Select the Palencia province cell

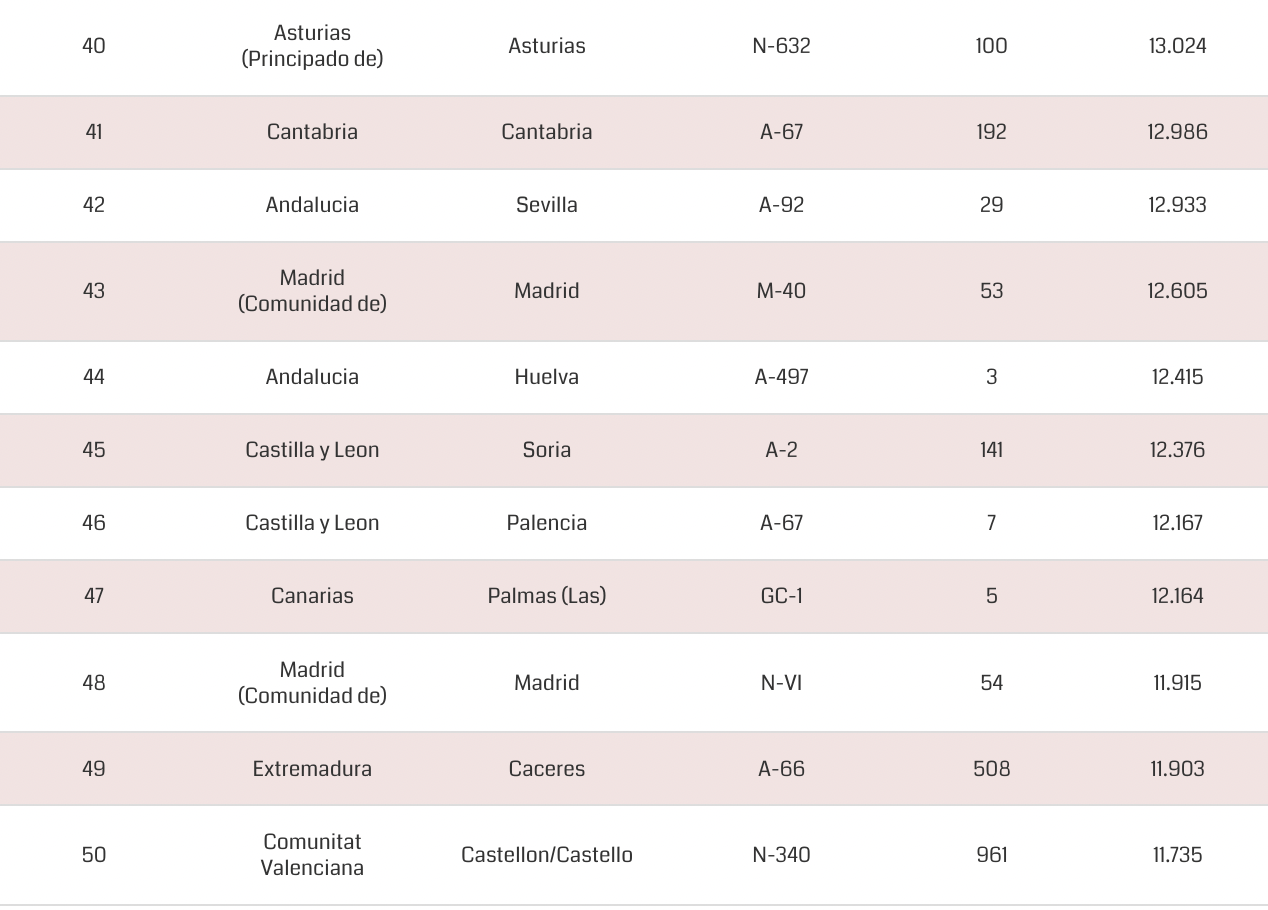click(x=546, y=523)
